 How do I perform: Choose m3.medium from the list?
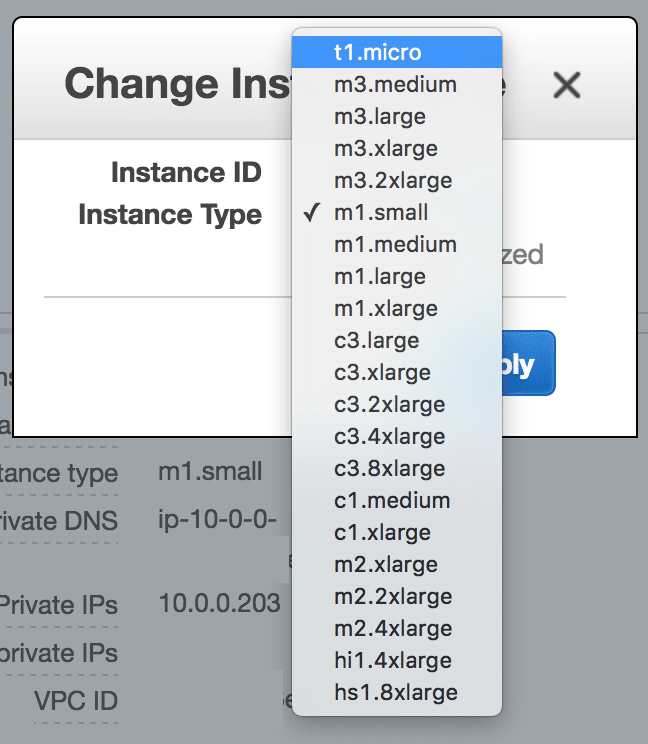395,84
